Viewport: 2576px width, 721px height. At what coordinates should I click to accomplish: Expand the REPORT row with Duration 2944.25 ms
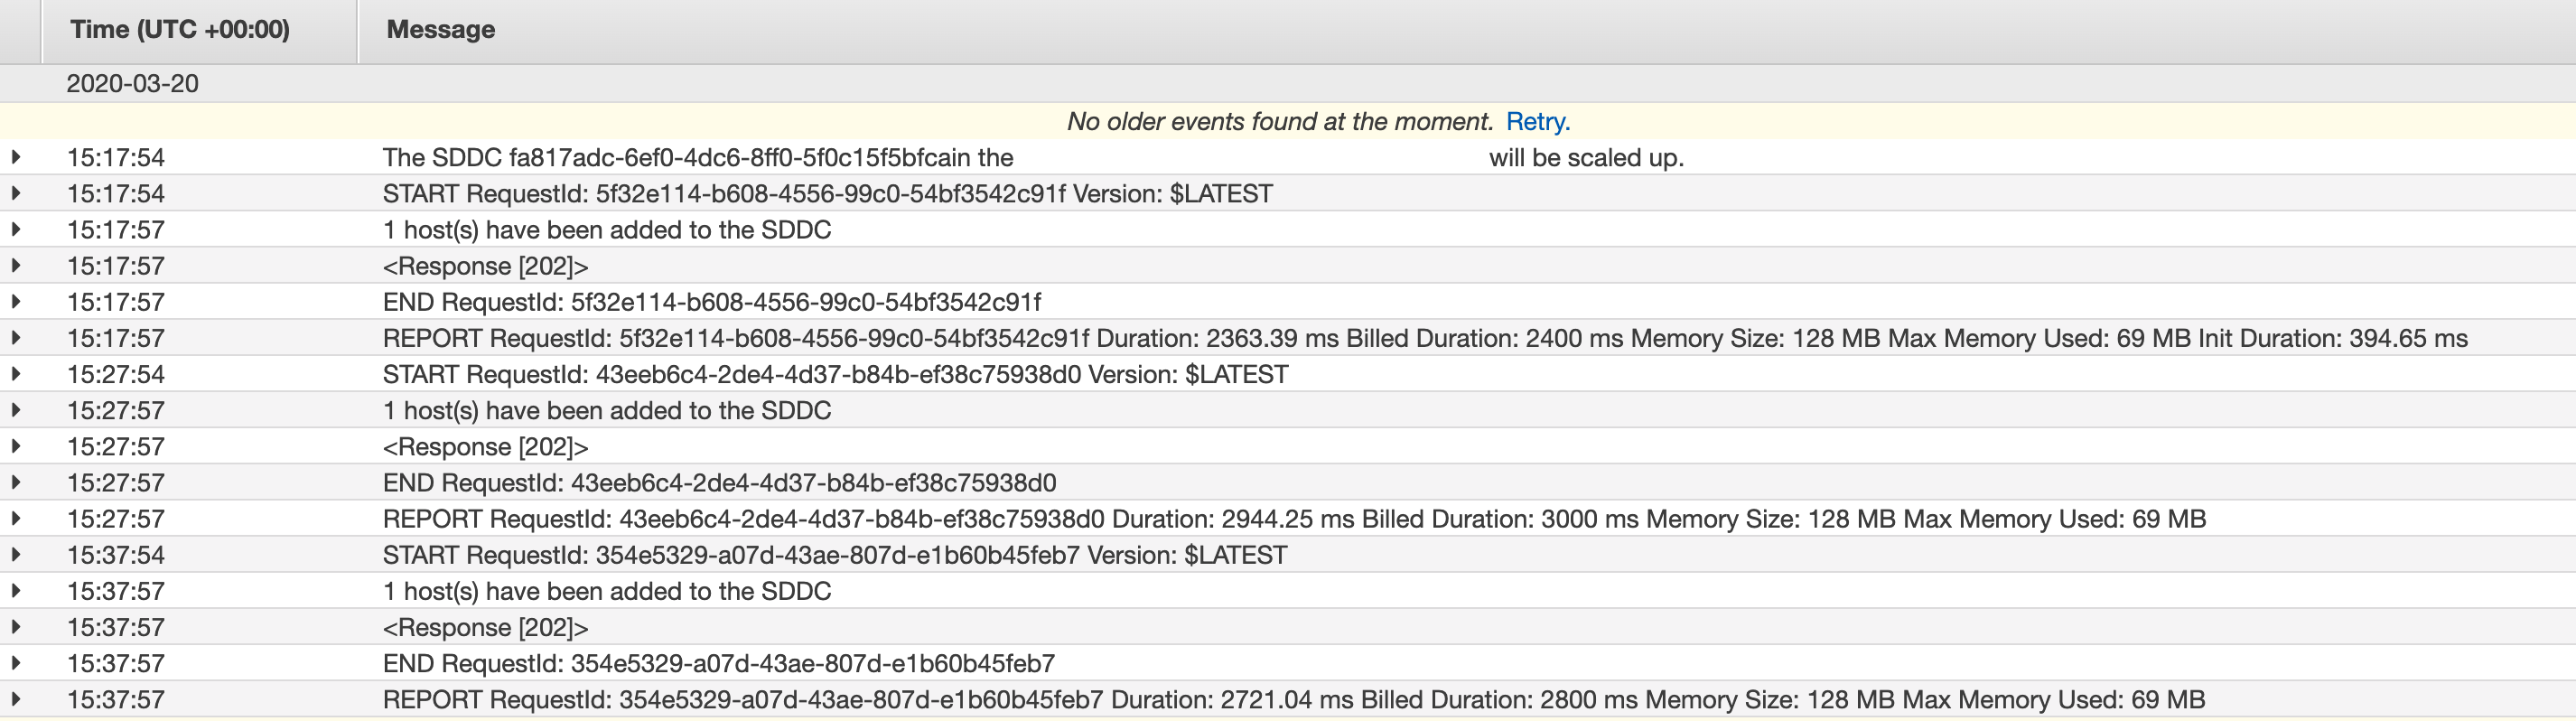tap(16, 518)
